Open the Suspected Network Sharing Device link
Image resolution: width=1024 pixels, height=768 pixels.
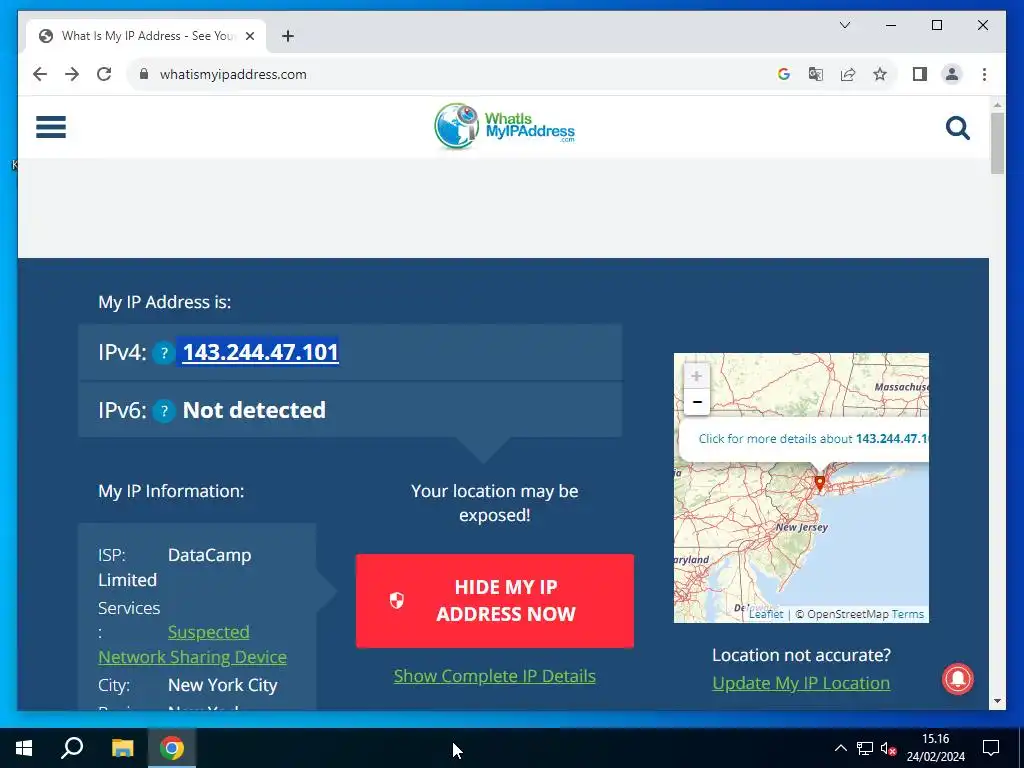click(x=192, y=645)
